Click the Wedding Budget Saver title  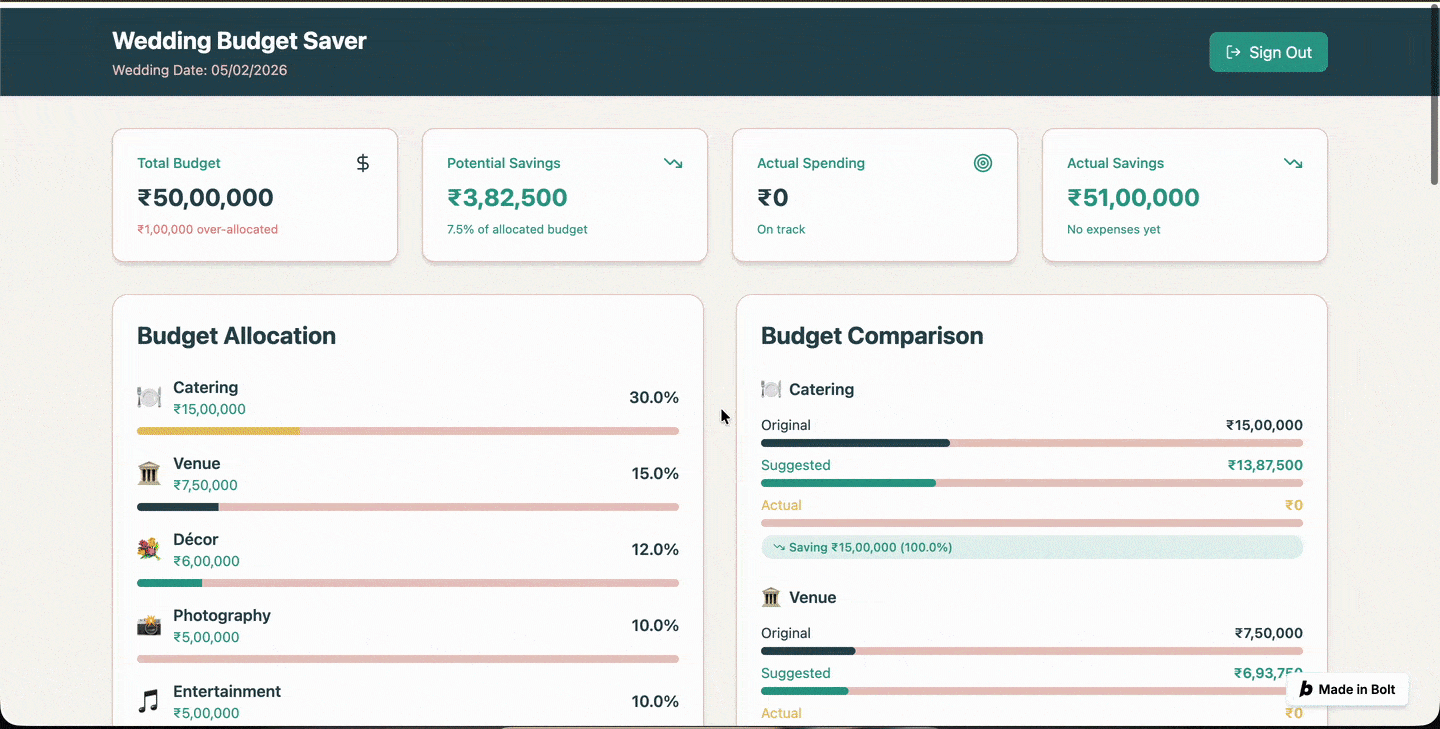point(239,41)
